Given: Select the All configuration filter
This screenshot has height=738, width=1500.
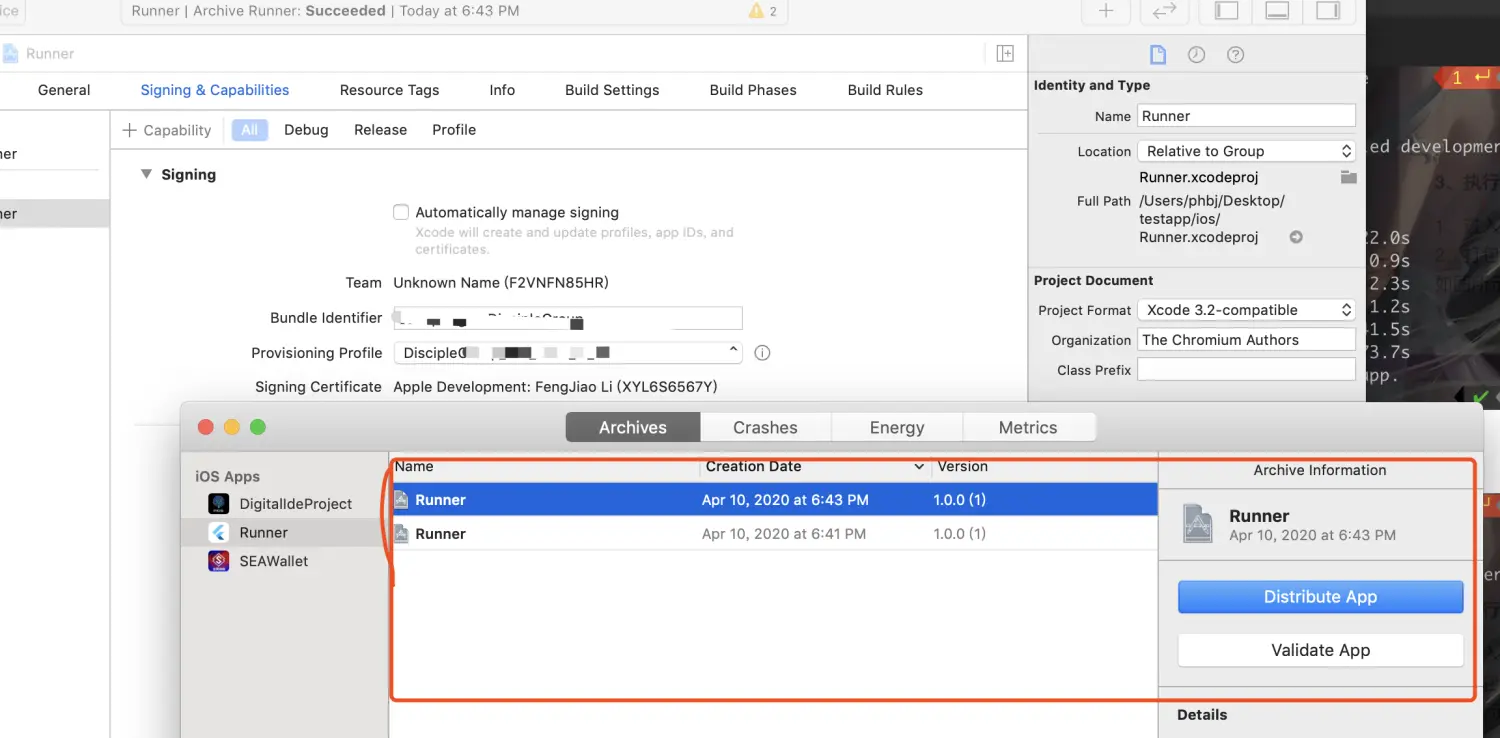Looking at the screenshot, I should (x=249, y=130).
